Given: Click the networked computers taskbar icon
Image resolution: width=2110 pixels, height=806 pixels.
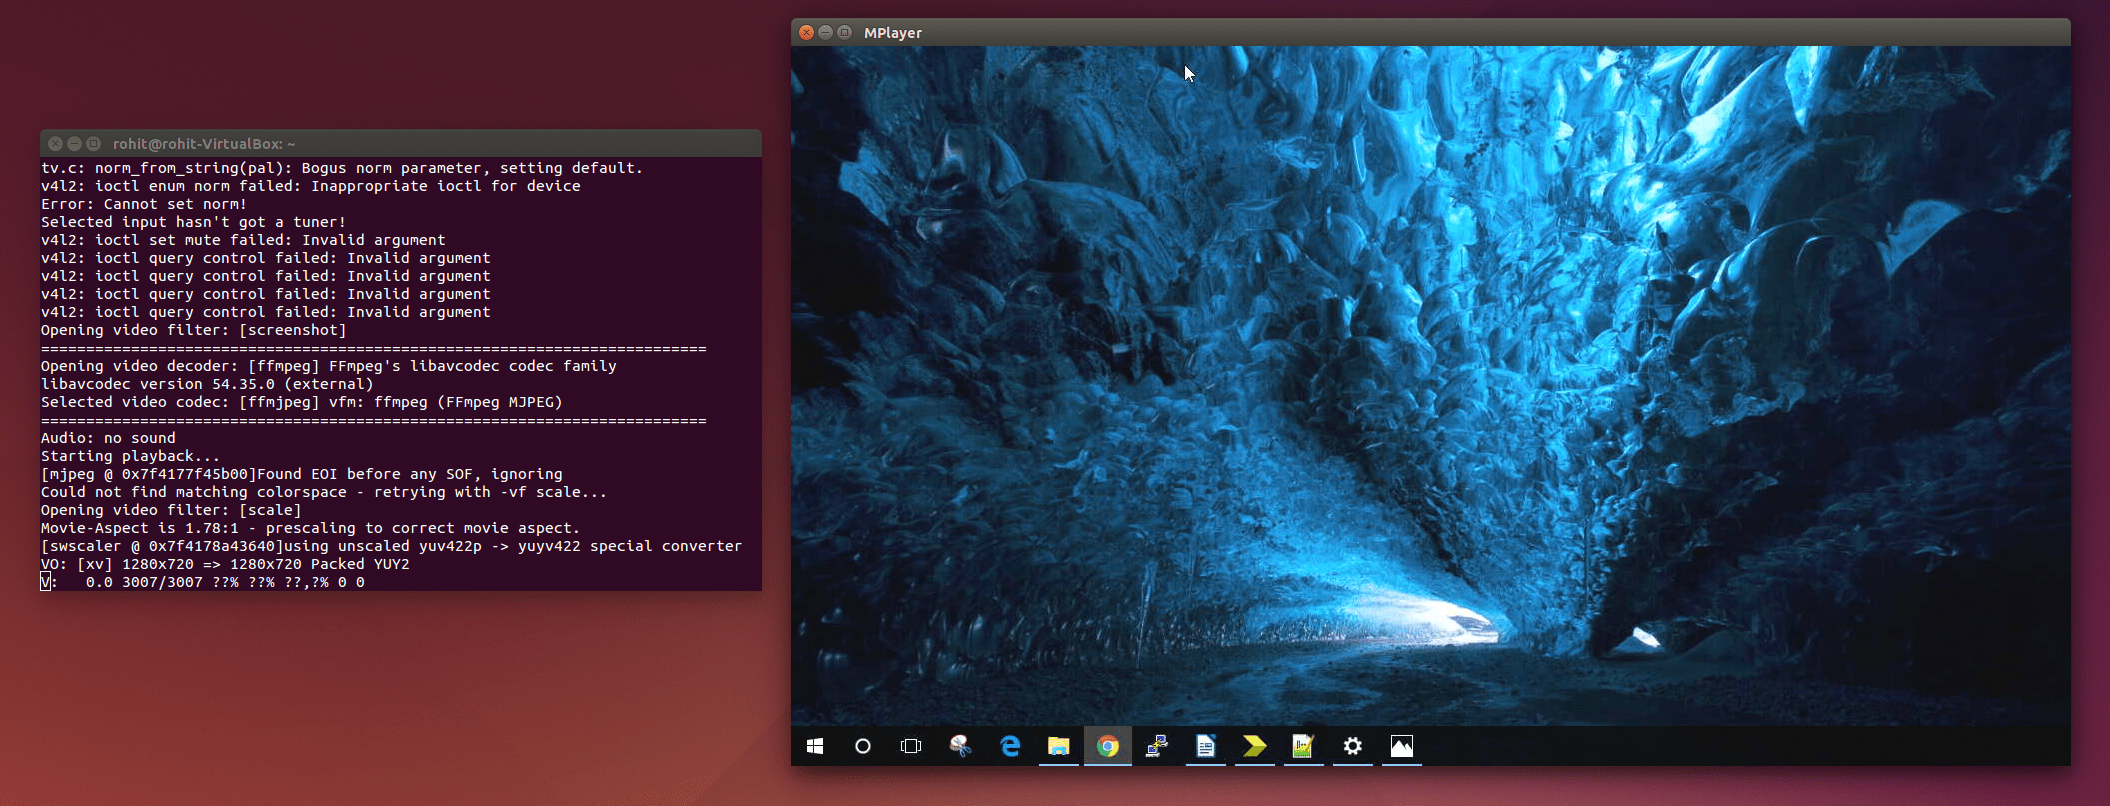Looking at the screenshot, I should click(x=1157, y=746).
